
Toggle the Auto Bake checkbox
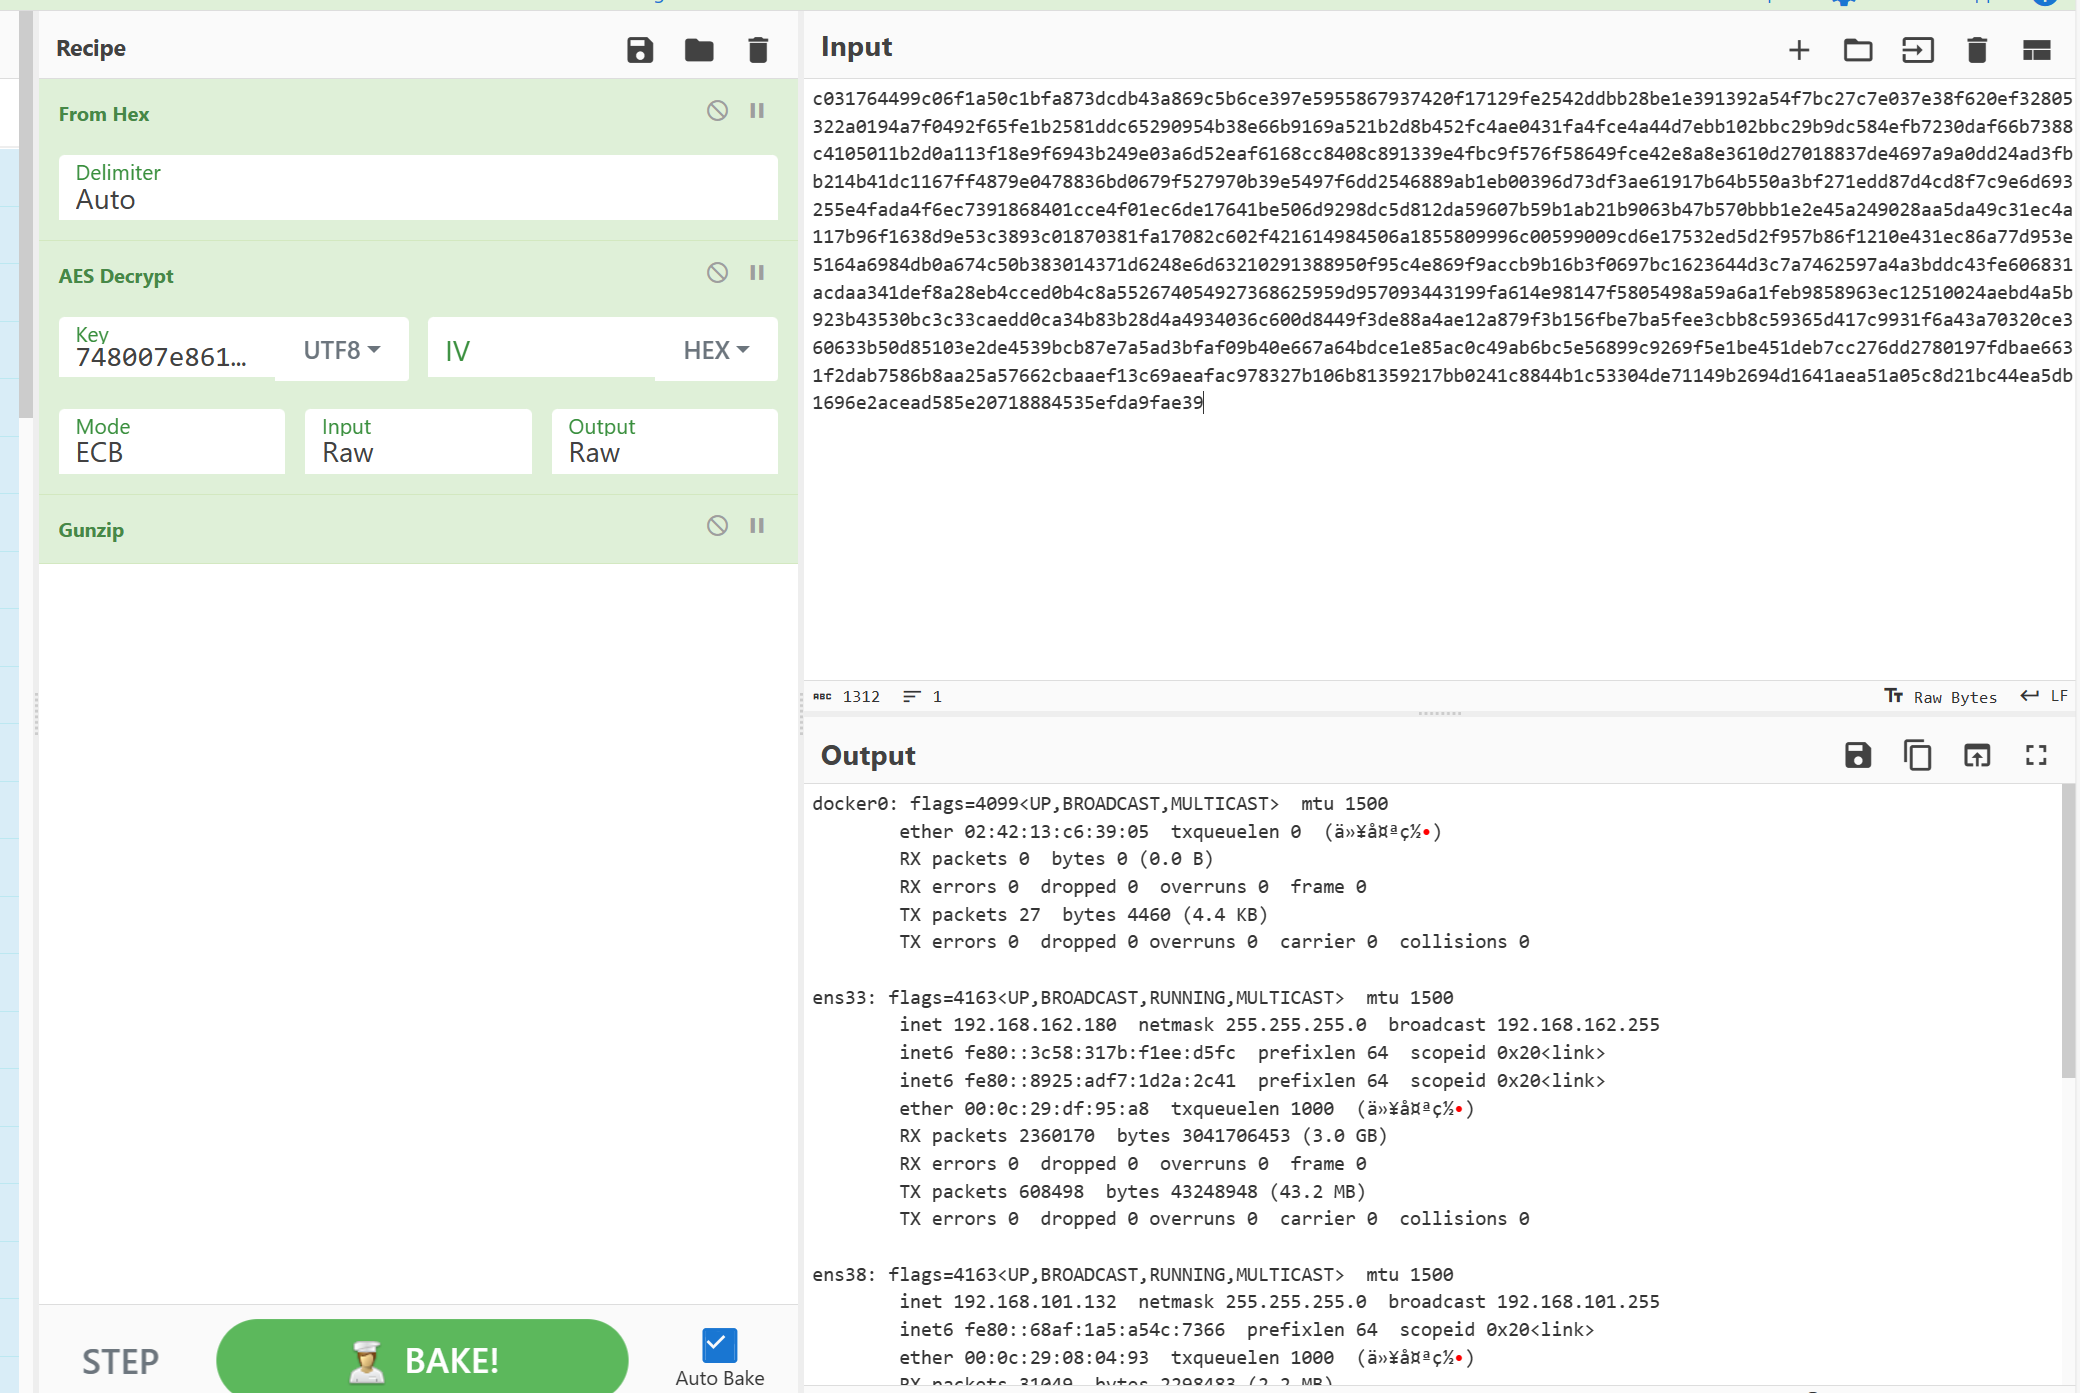[719, 1345]
